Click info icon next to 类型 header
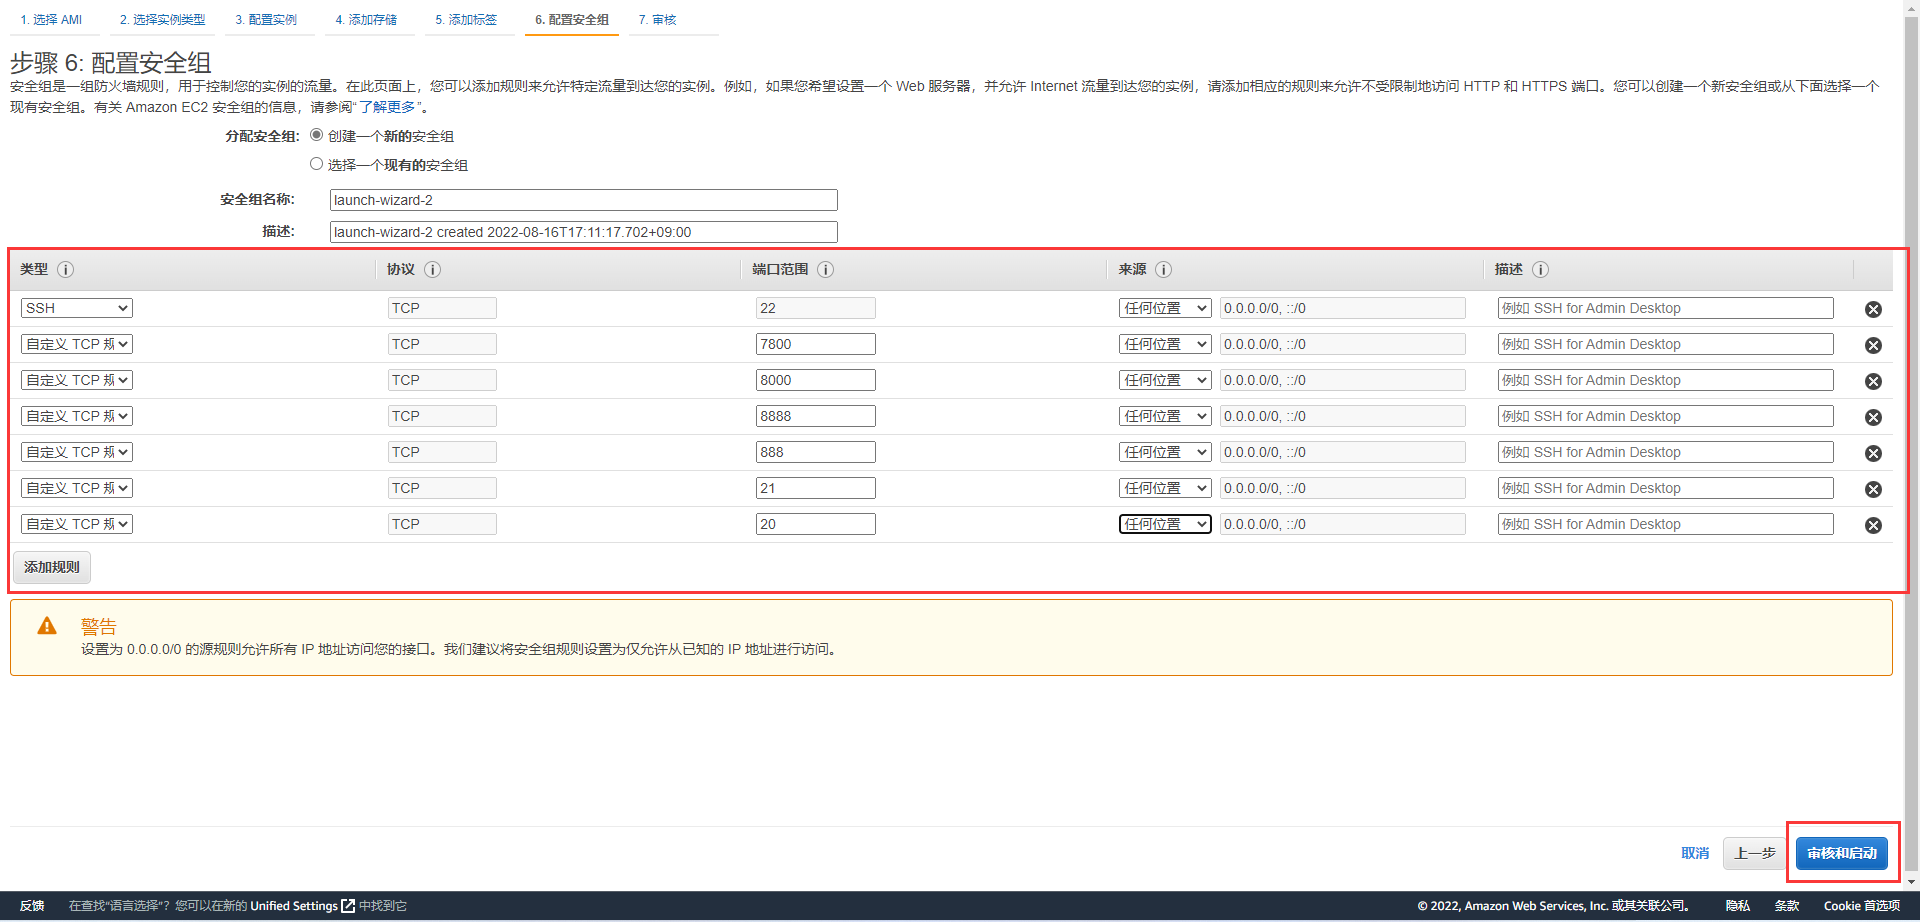Viewport: 1920px width, 922px height. [66, 270]
